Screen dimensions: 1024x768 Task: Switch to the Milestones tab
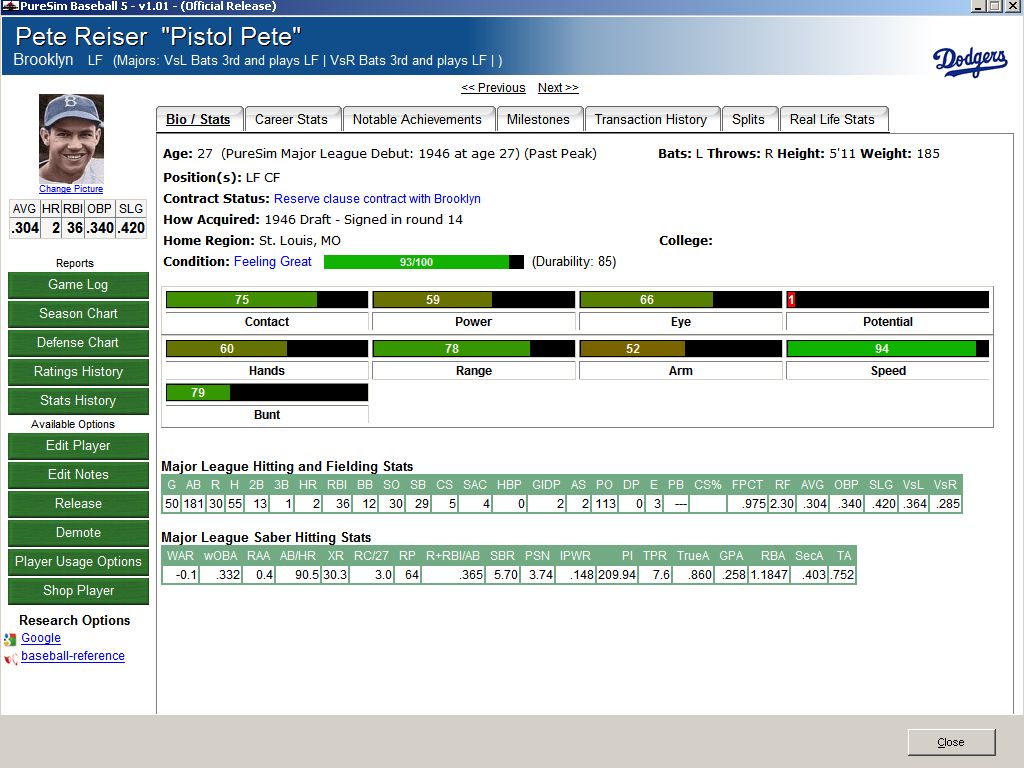(x=538, y=120)
